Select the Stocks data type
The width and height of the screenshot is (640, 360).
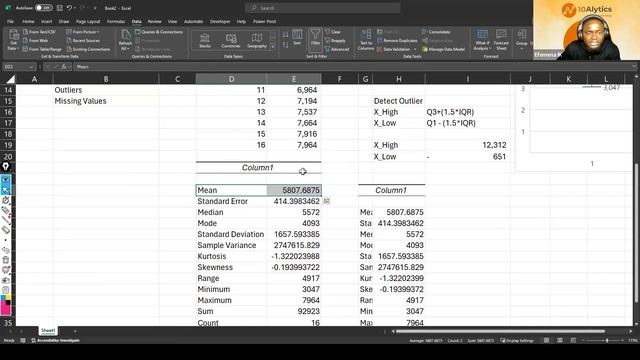[205, 41]
